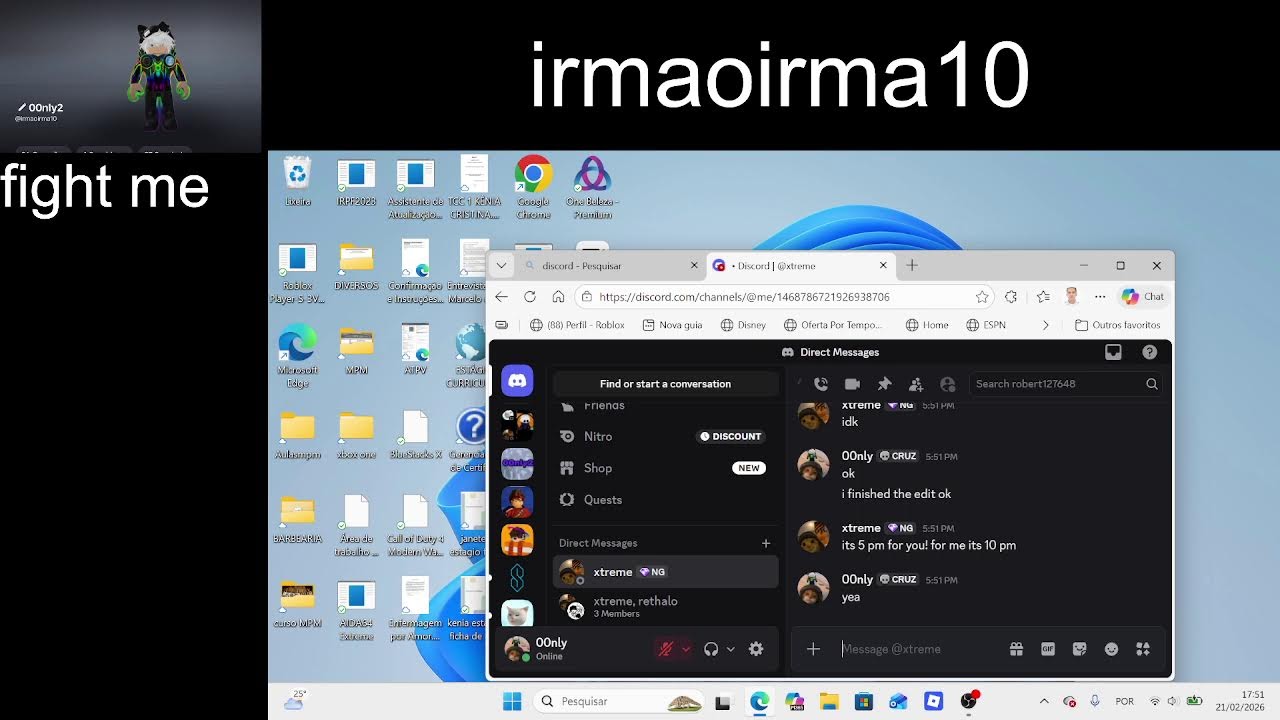
Task: Show more favorites bar items chevron
Action: 1046,325
